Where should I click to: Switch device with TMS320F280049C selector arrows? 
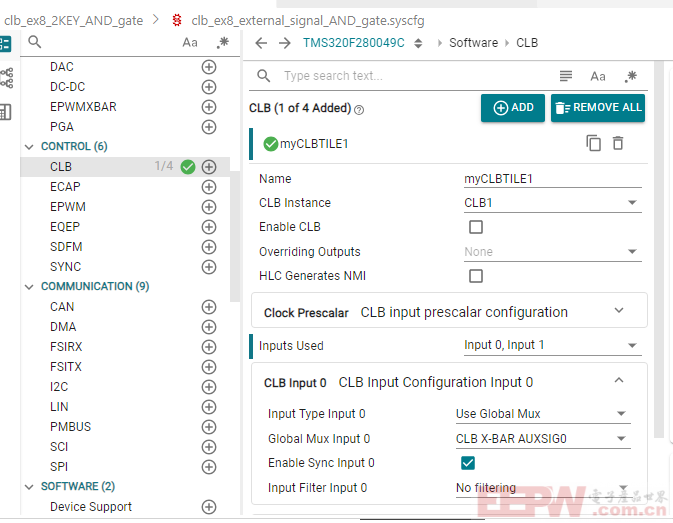(x=418, y=43)
